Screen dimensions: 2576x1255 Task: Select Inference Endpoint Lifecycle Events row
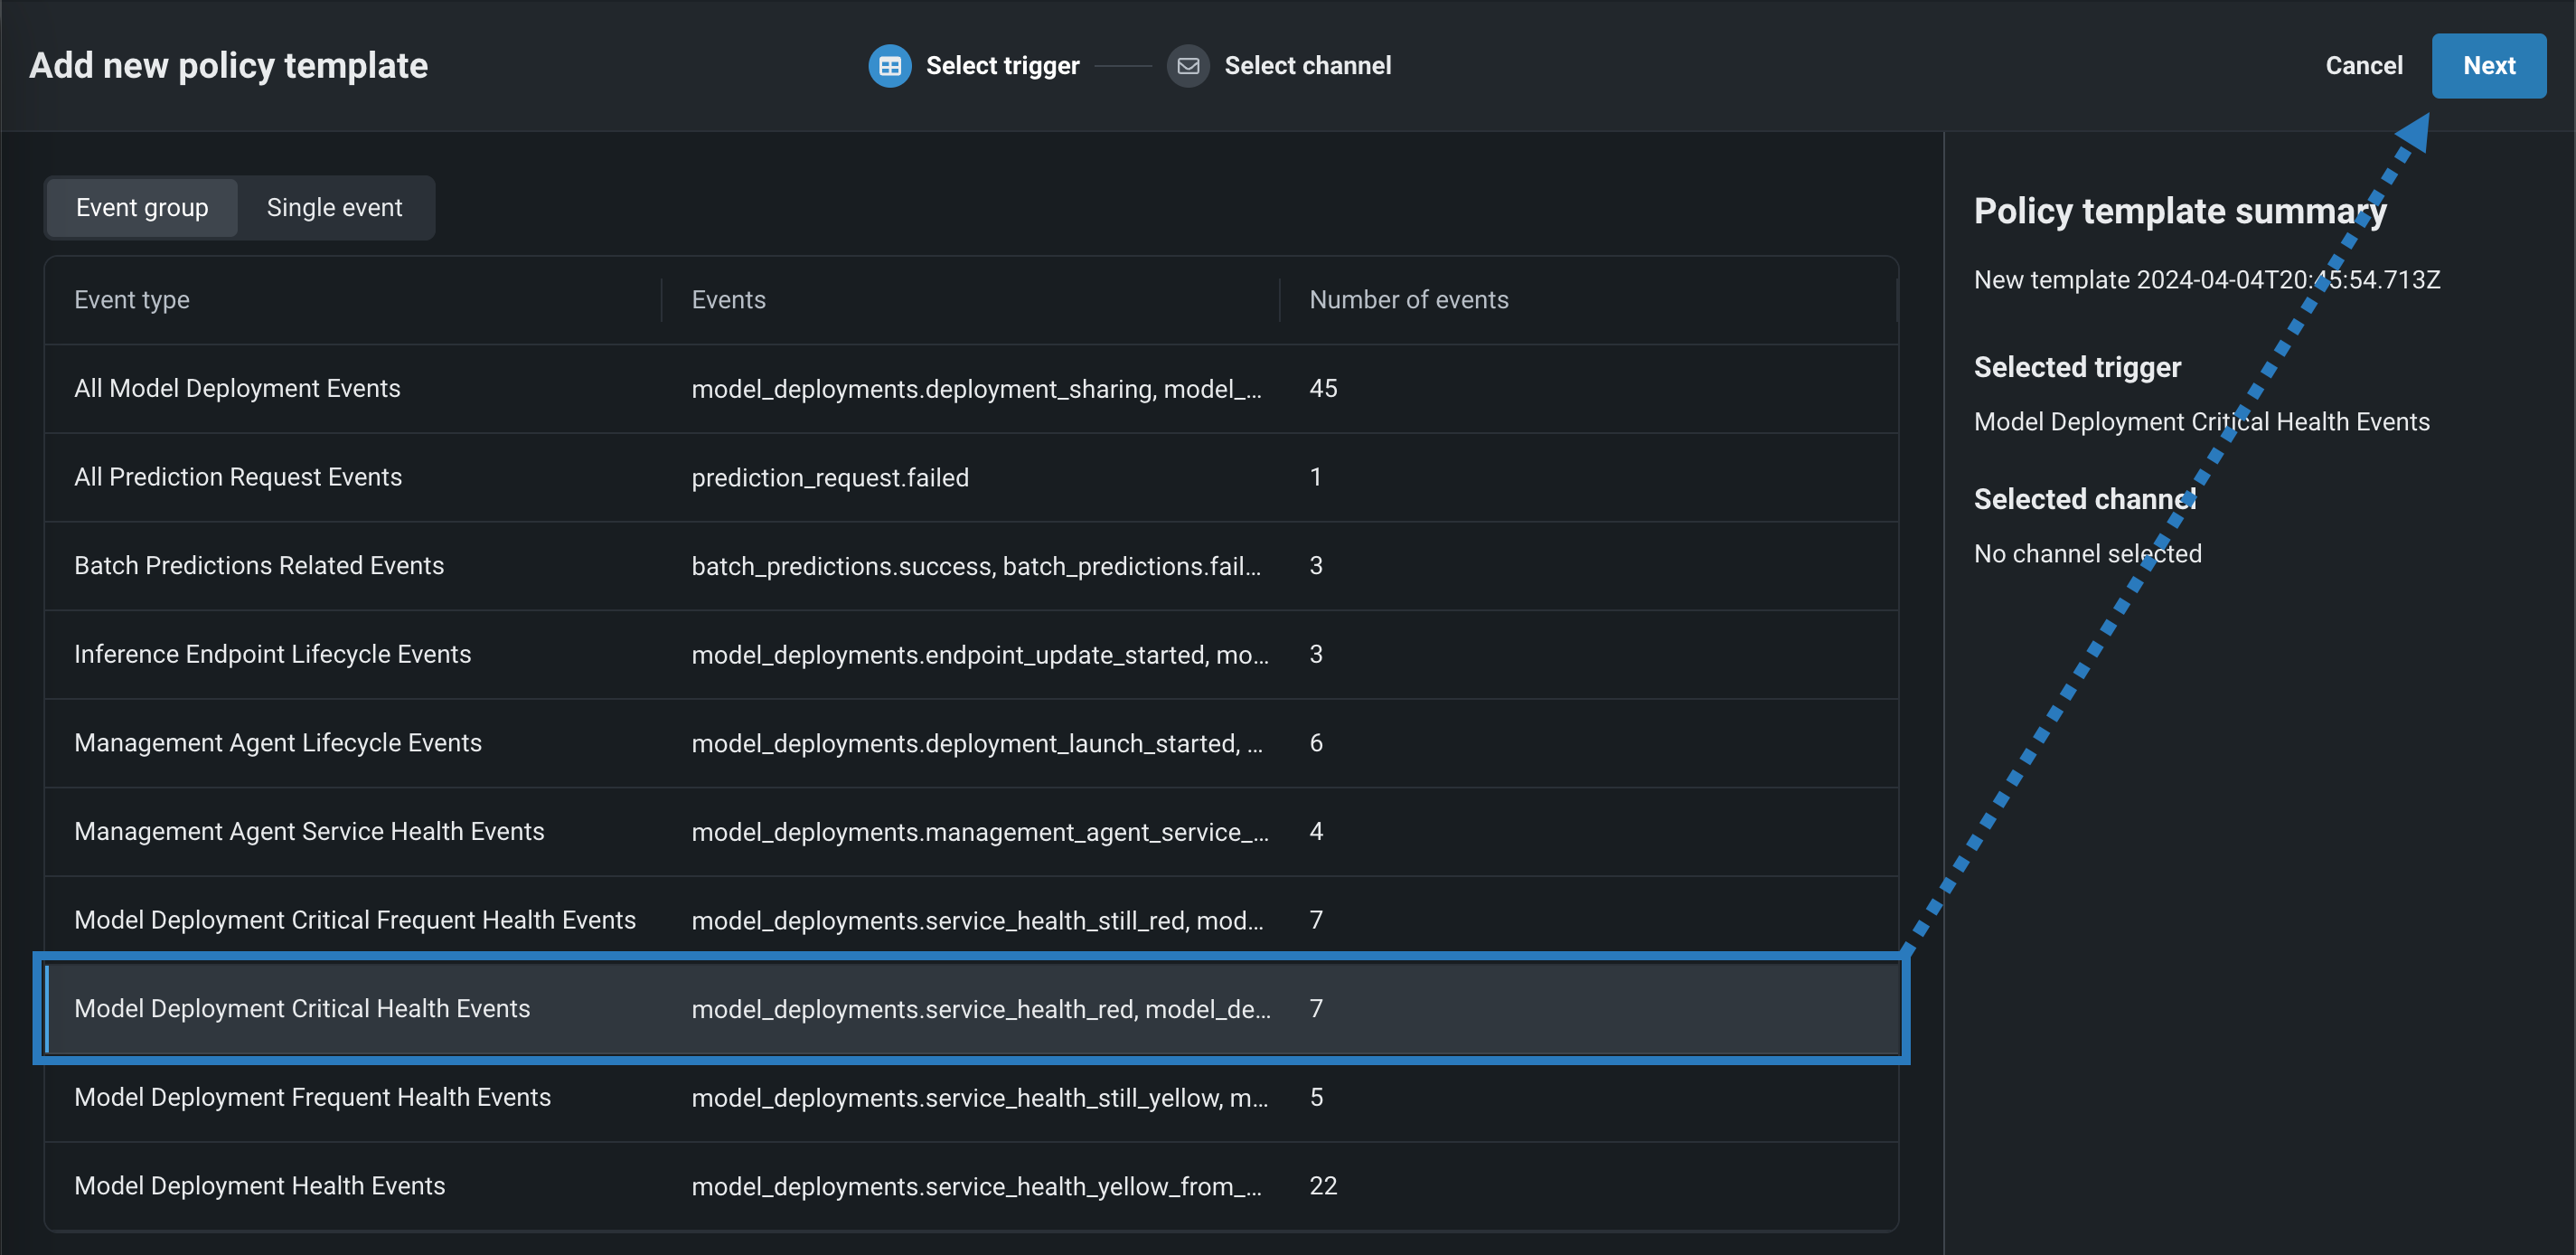[x=272, y=654]
